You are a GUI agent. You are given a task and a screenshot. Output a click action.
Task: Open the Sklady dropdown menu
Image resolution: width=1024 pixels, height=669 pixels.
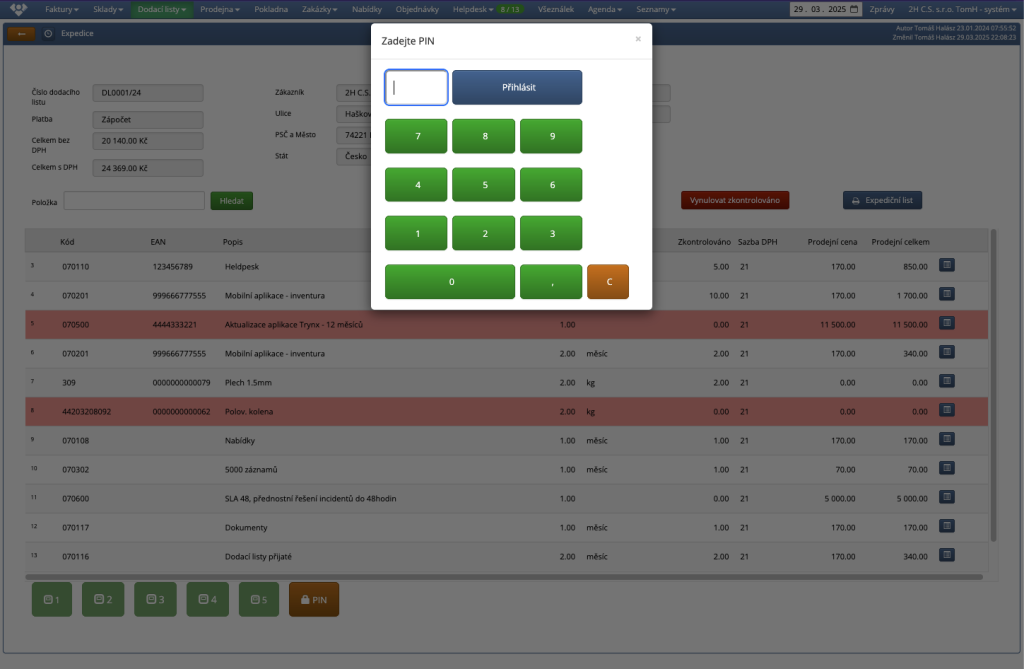pyautogui.click(x=108, y=9)
